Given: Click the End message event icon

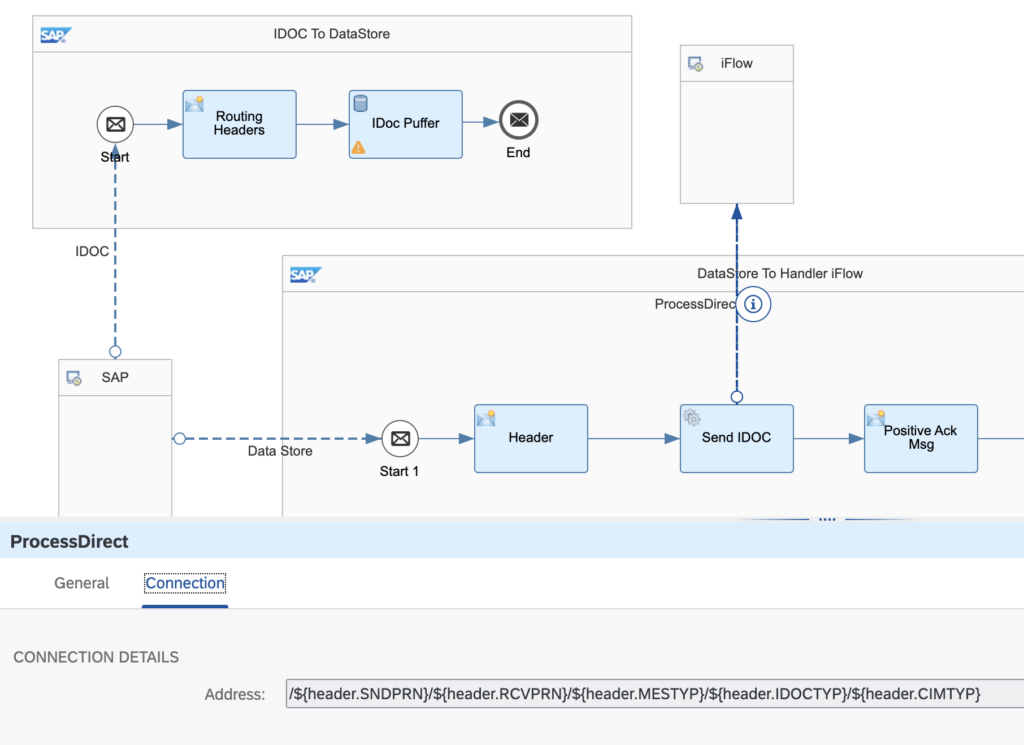Looking at the screenshot, I should (x=519, y=120).
